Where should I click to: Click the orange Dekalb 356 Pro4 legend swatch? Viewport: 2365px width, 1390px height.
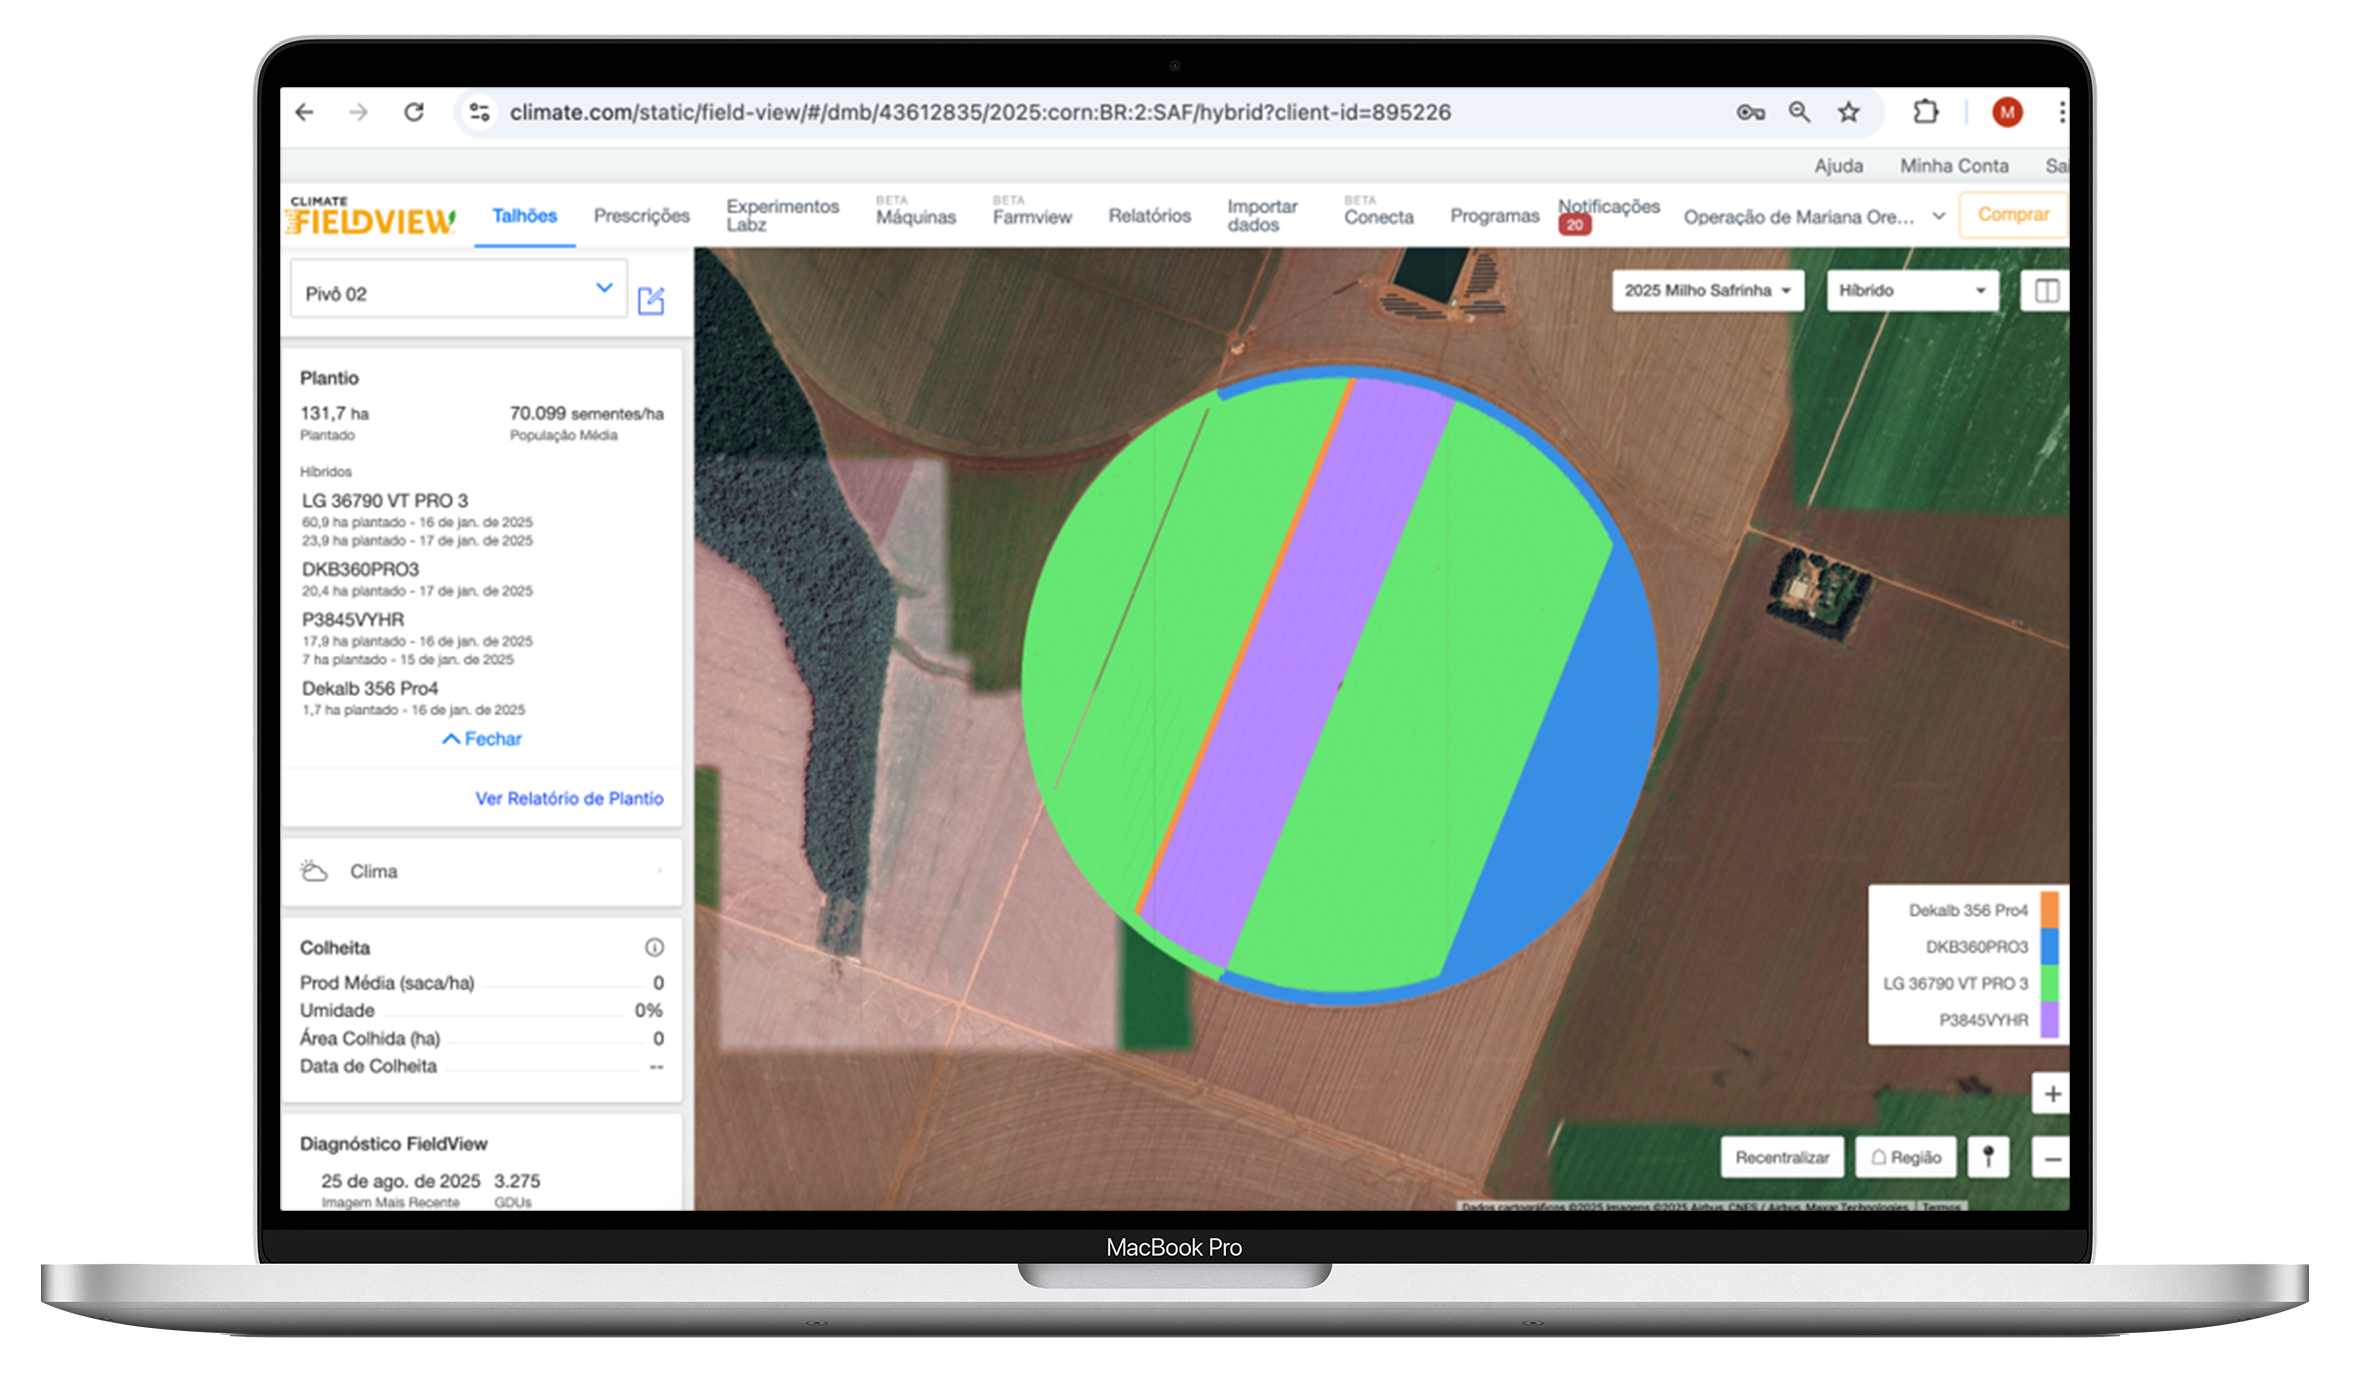pyautogui.click(x=2049, y=910)
